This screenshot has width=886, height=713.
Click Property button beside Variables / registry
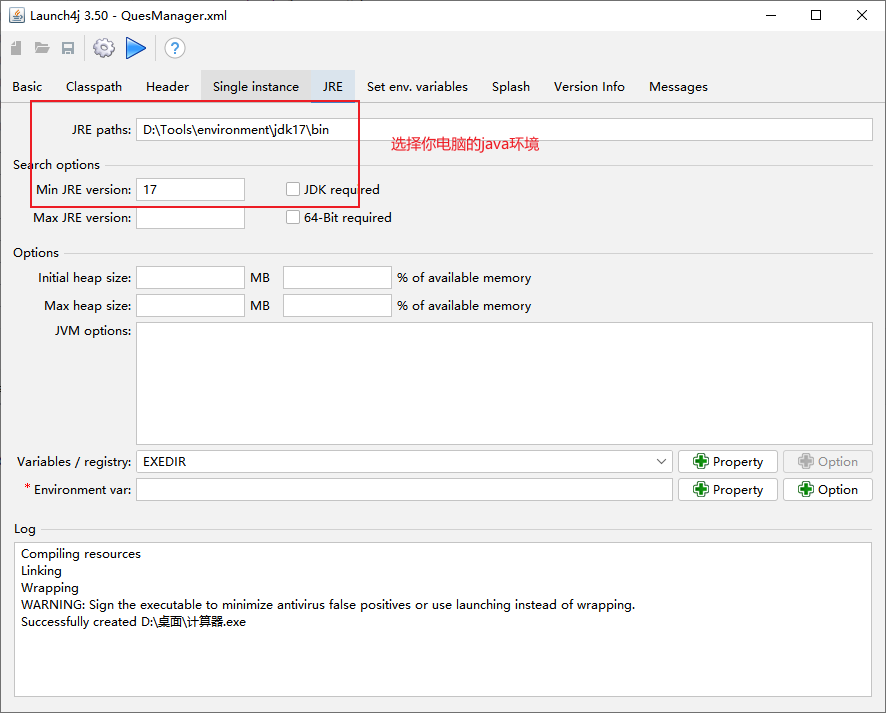728,462
